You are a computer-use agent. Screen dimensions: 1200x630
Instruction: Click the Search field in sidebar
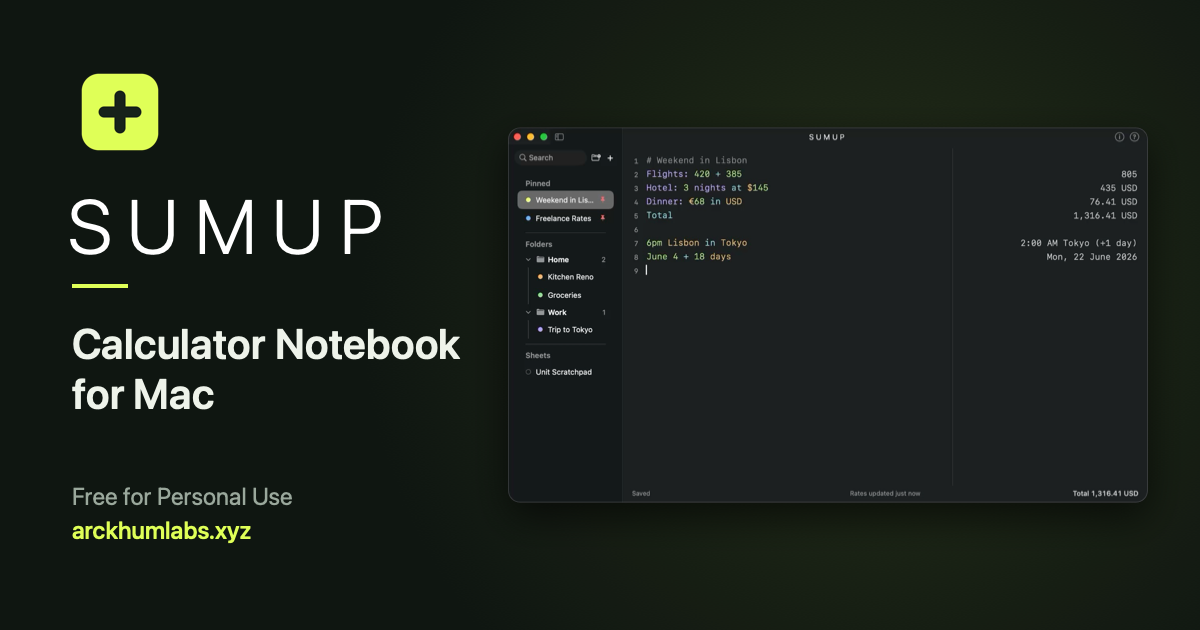coord(551,158)
